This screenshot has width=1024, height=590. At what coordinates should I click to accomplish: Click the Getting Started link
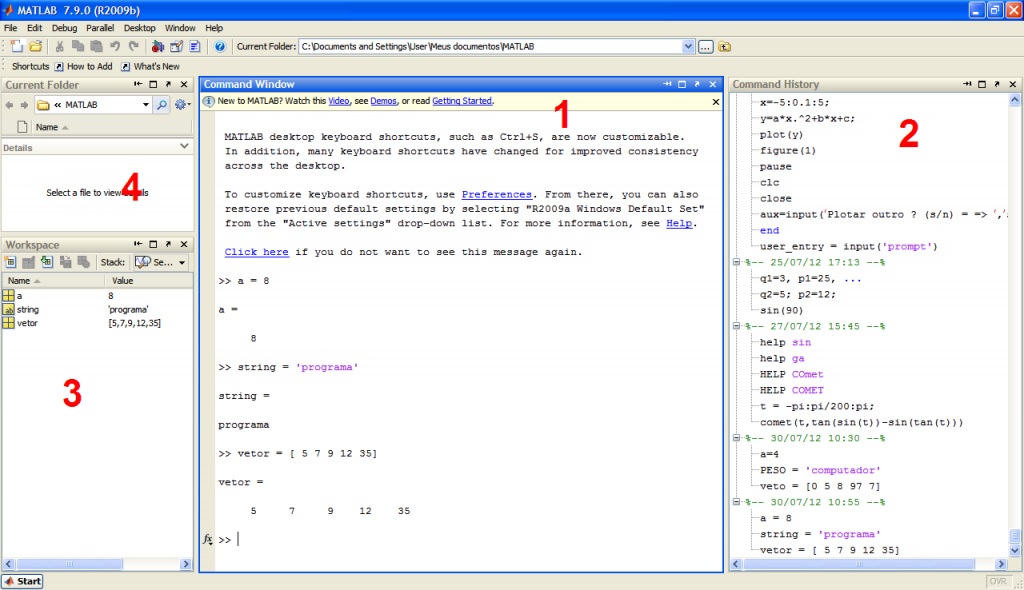[x=462, y=101]
